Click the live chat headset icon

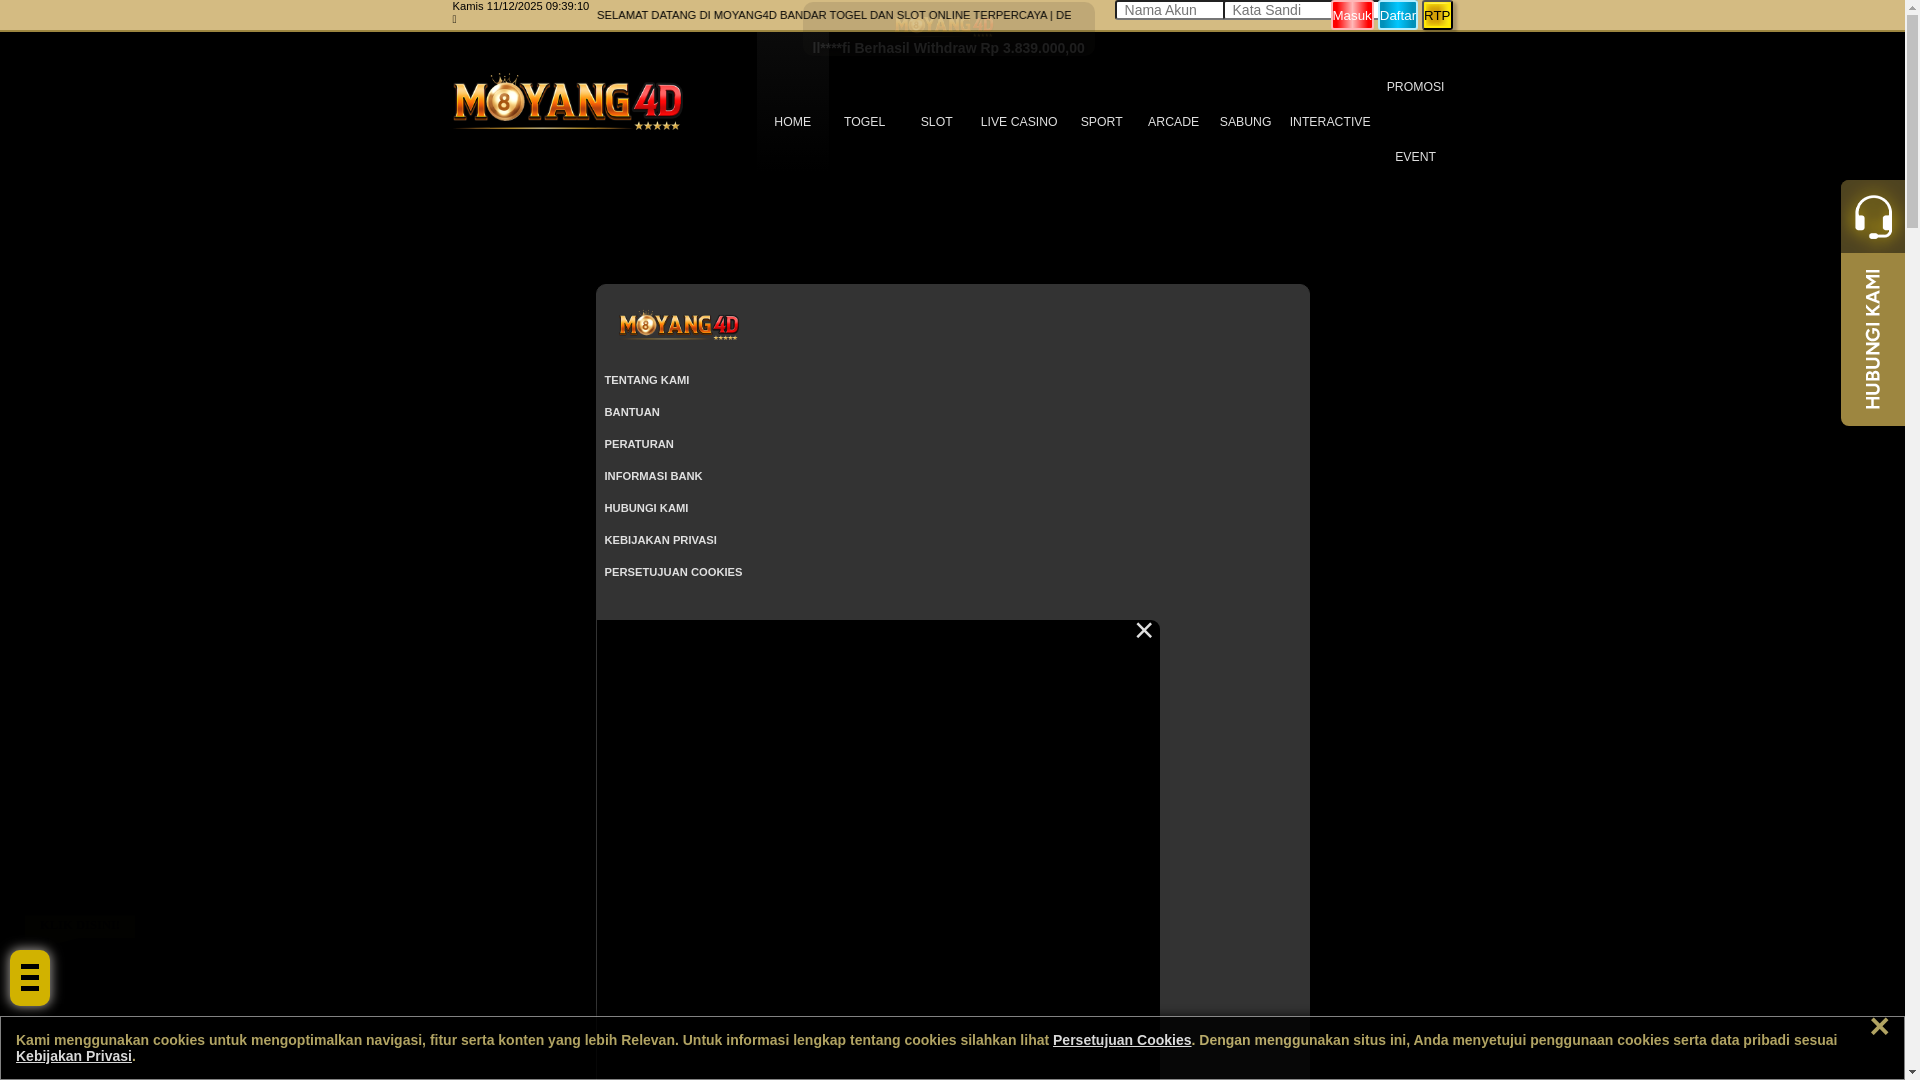click(x=1873, y=216)
